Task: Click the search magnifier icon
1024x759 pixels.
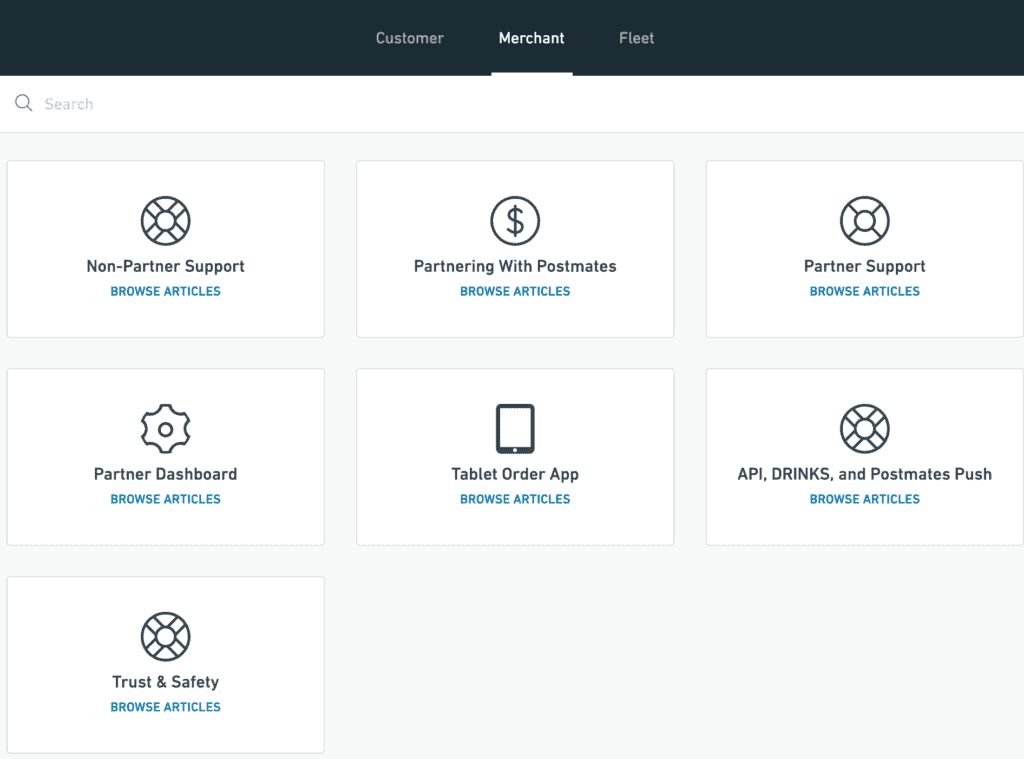Action: [x=24, y=103]
